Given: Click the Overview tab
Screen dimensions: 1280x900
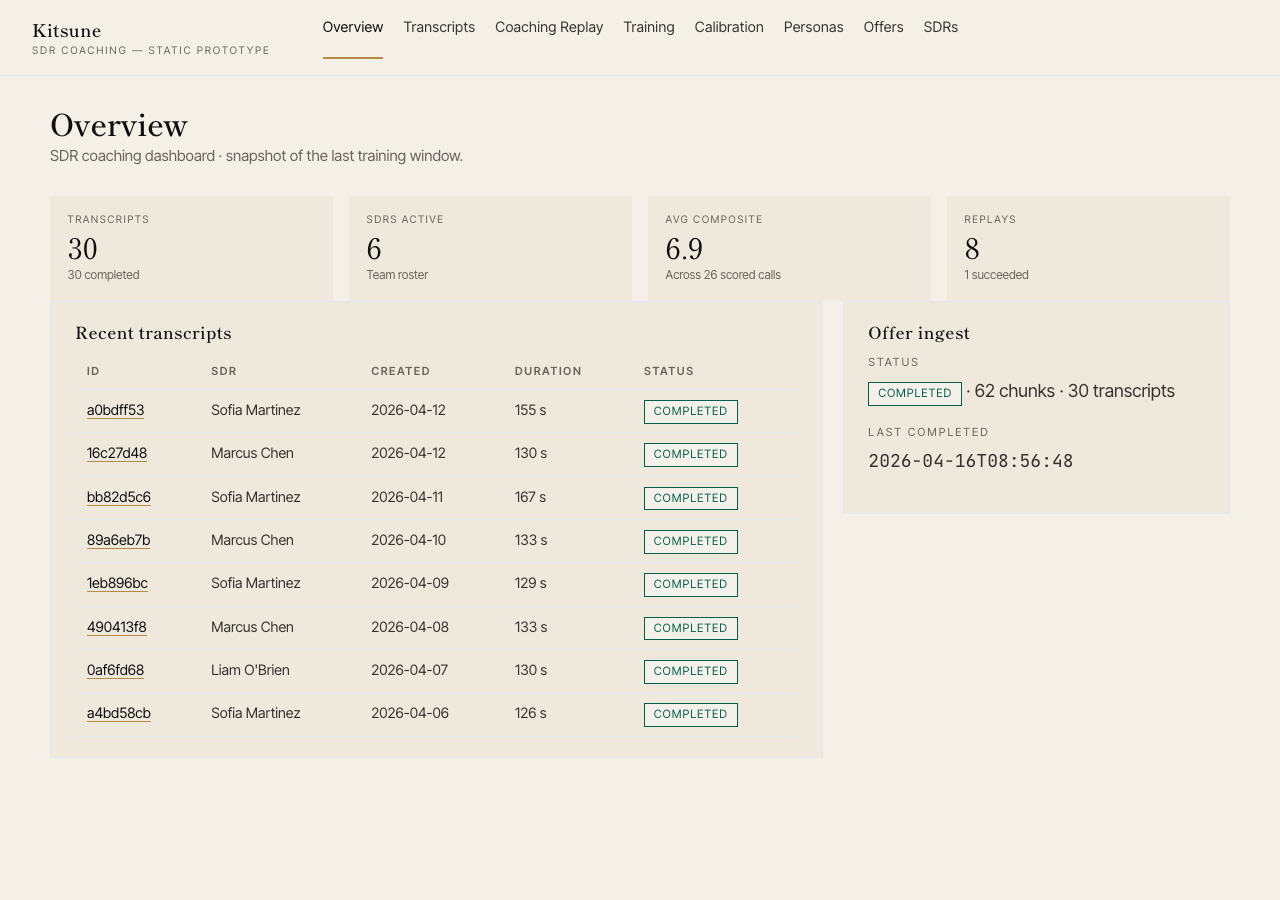Looking at the screenshot, I should (x=352, y=27).
